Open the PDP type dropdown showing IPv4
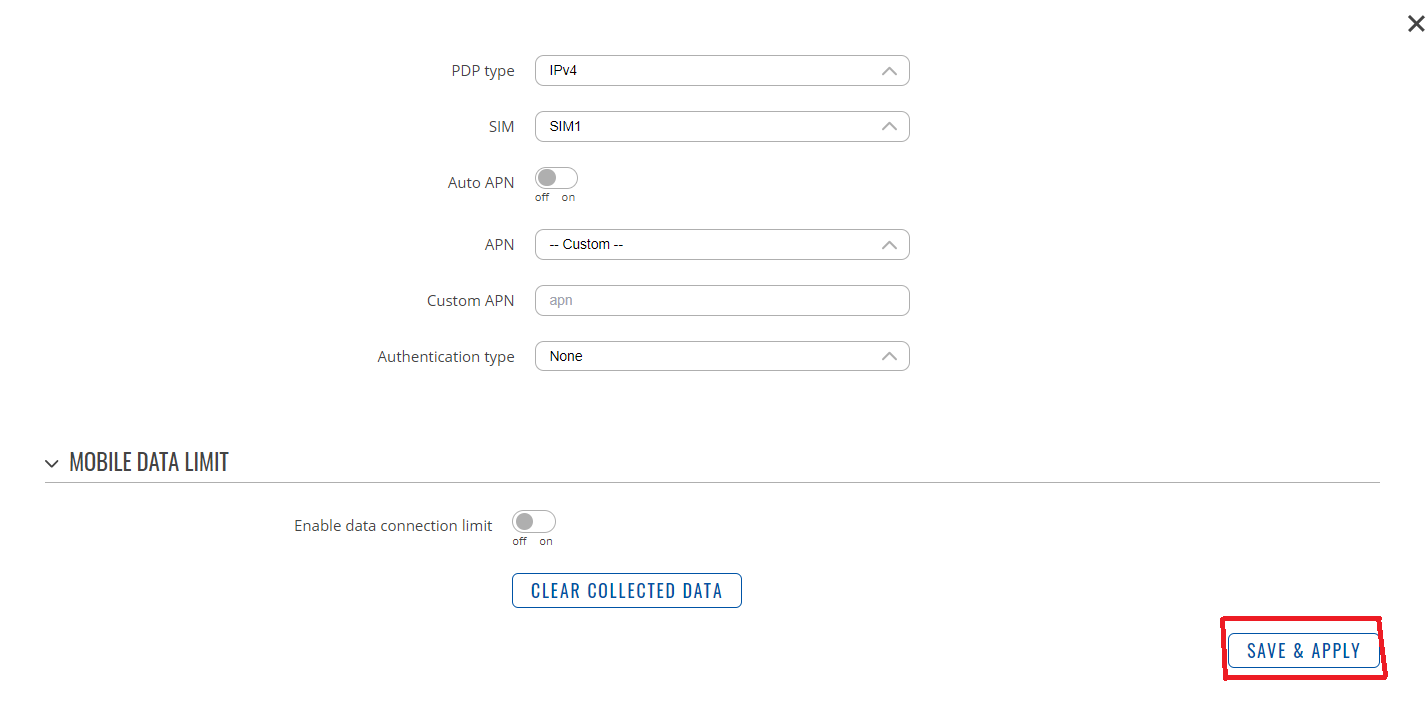 tap(710, 71)
